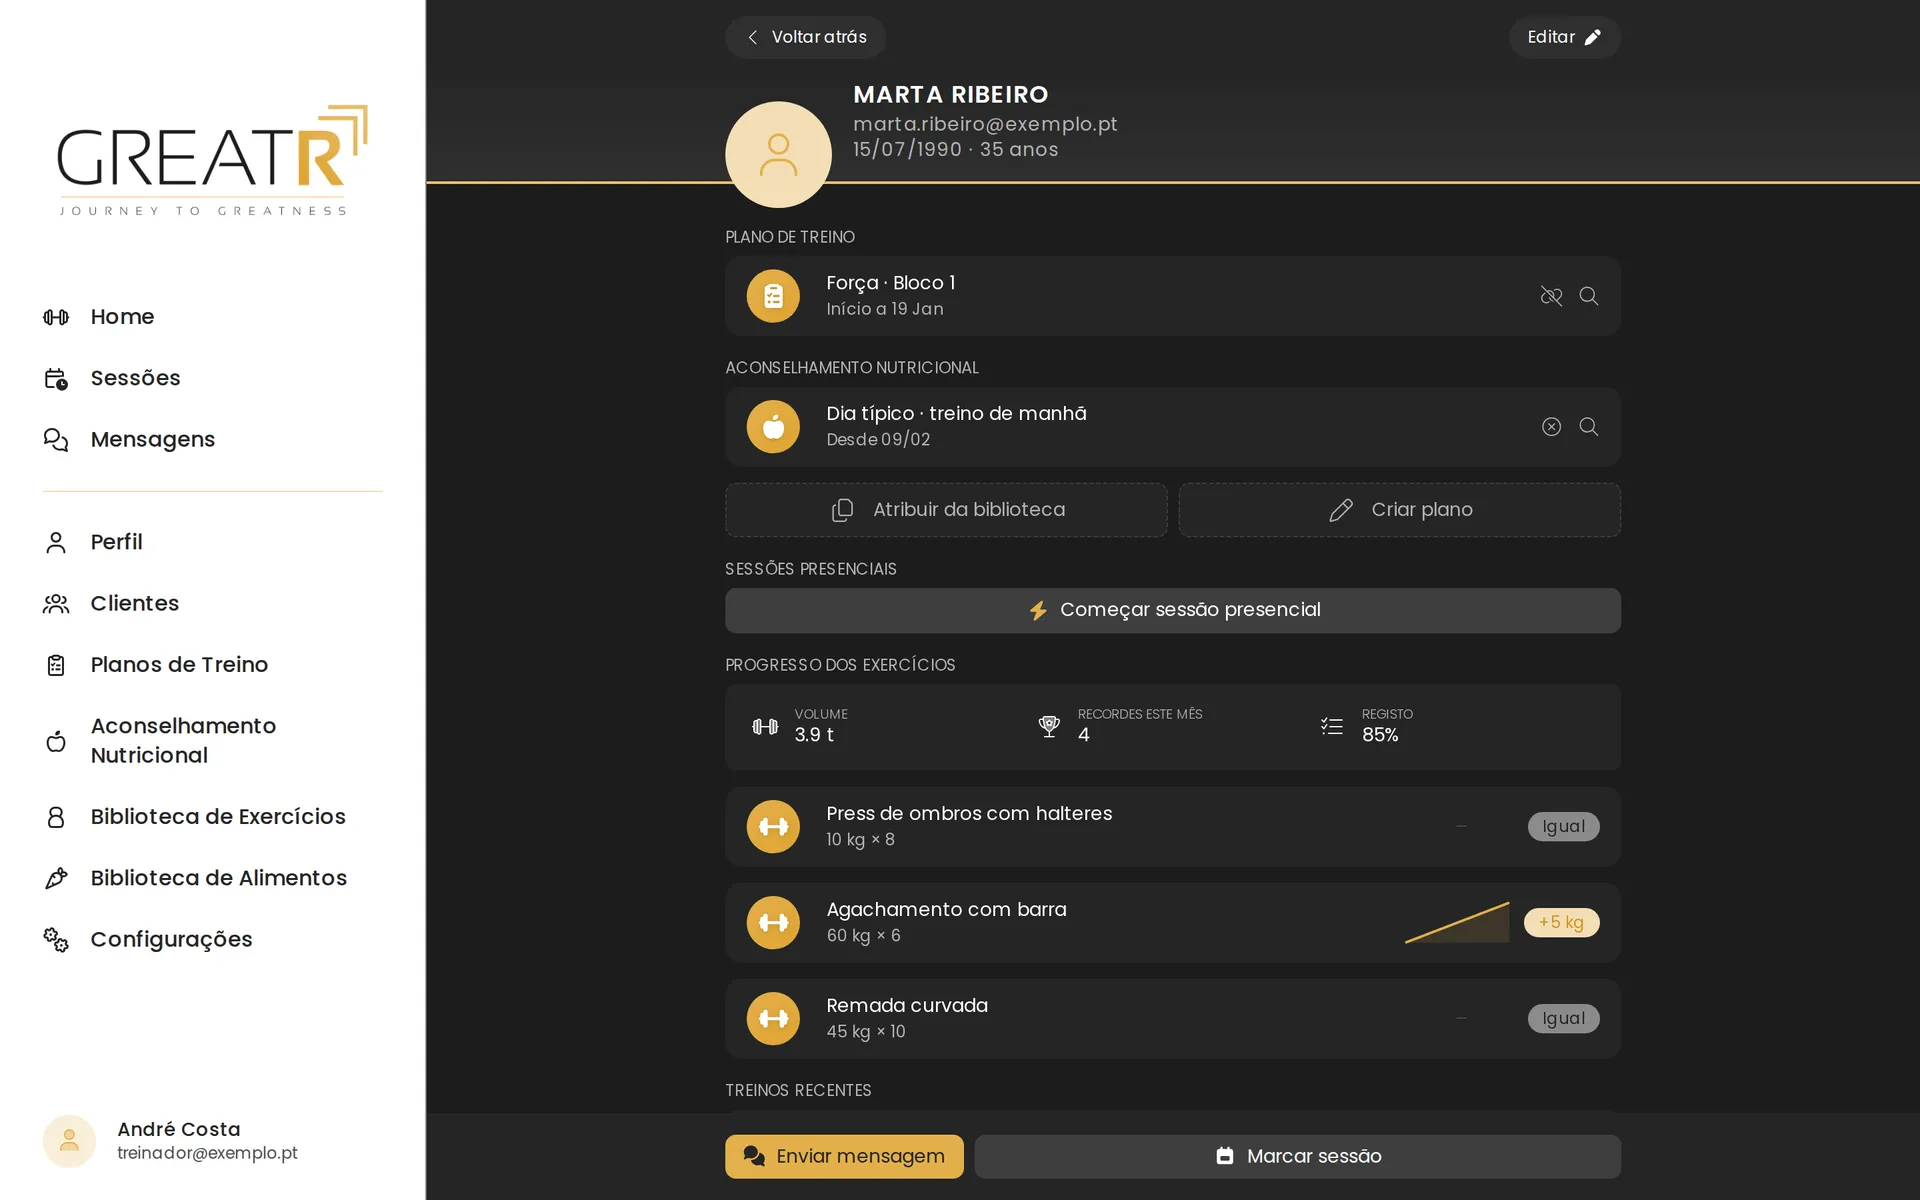Open the Remada curvada exercise row
The height and width of the screenshot is (1200, 1920).
pyautogui.click(x=1173, y=1019)
